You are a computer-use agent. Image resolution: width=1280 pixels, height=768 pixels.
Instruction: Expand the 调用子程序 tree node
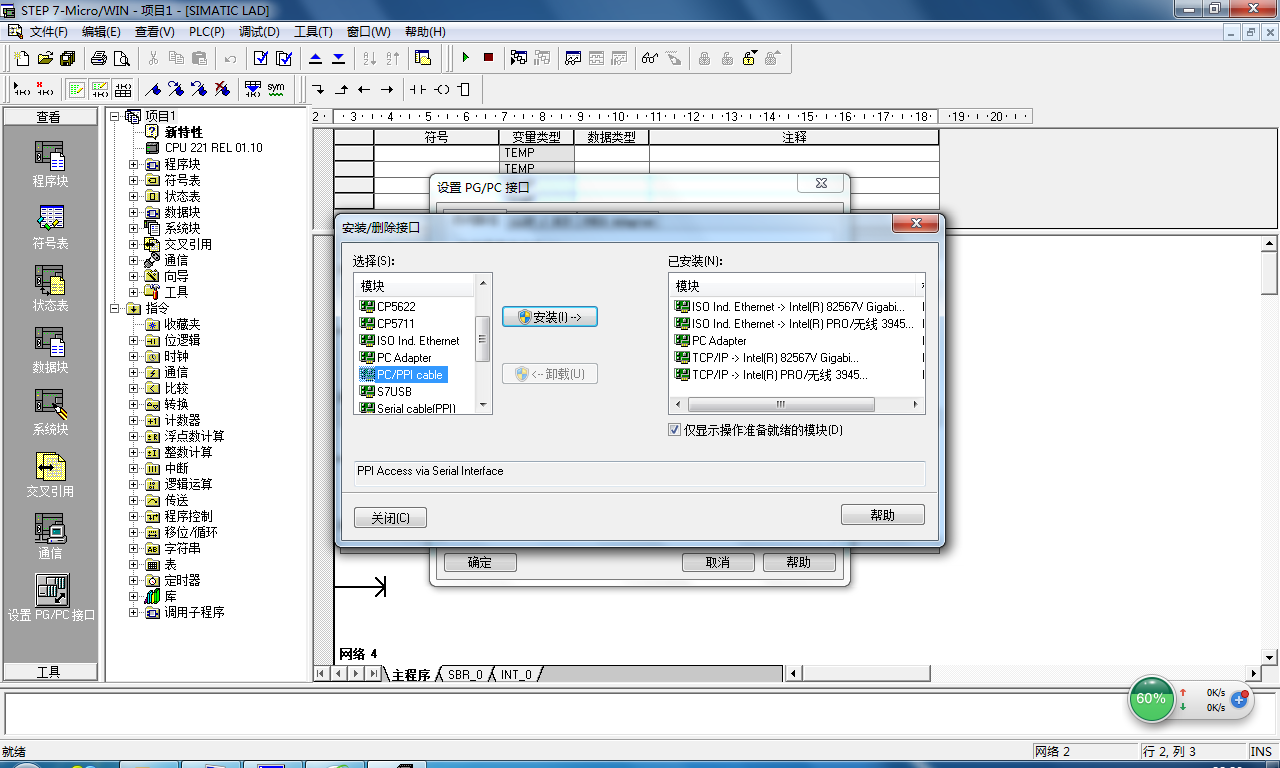[x=134, y=612]
